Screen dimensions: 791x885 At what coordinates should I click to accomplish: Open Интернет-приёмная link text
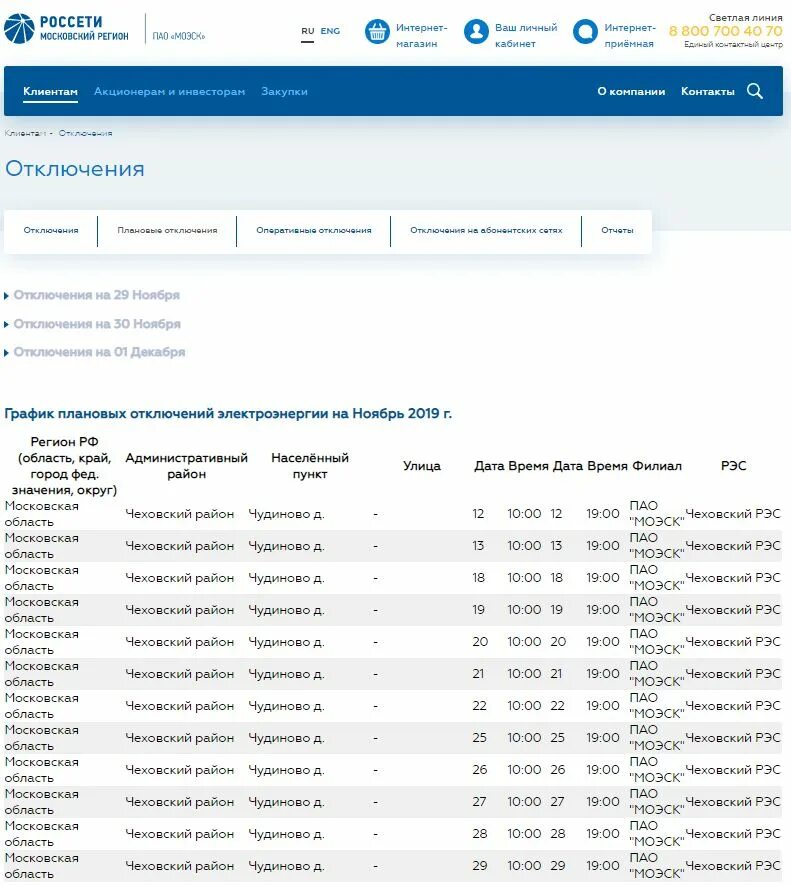coord(630,36)
